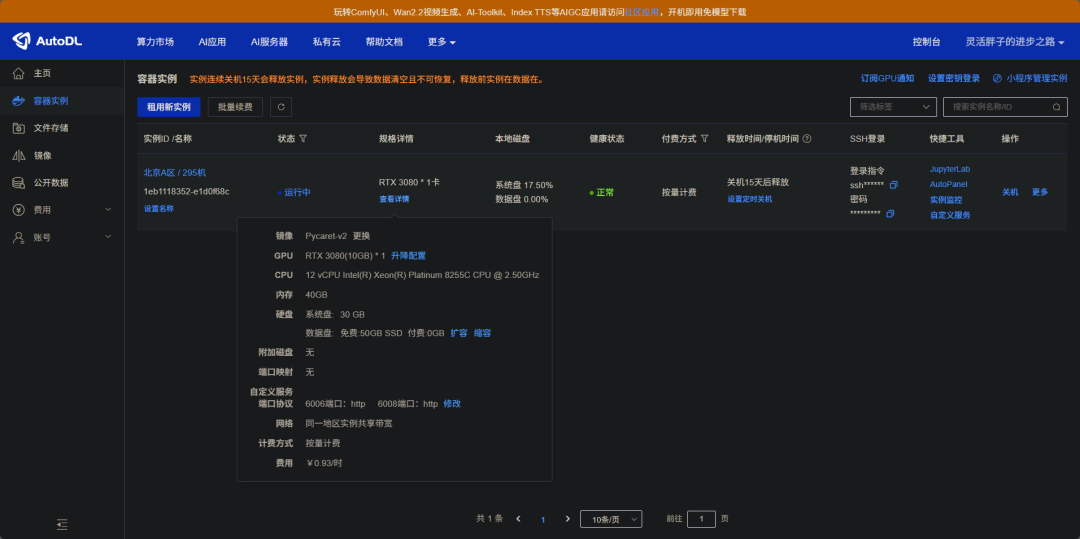
Task: Open the 筛选标签 dropdown
Action: pos(893,107)
